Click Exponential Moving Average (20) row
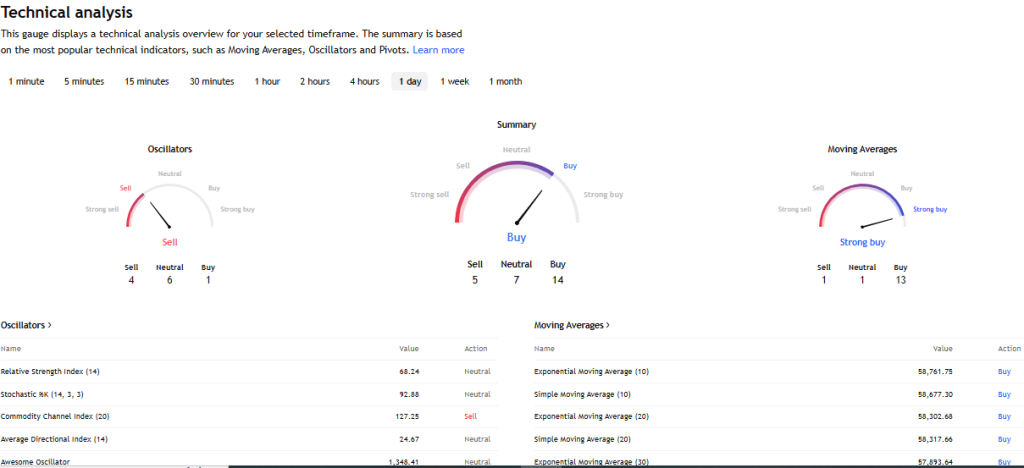Viewport: 1024px width, 468px height. click(778, 416)
